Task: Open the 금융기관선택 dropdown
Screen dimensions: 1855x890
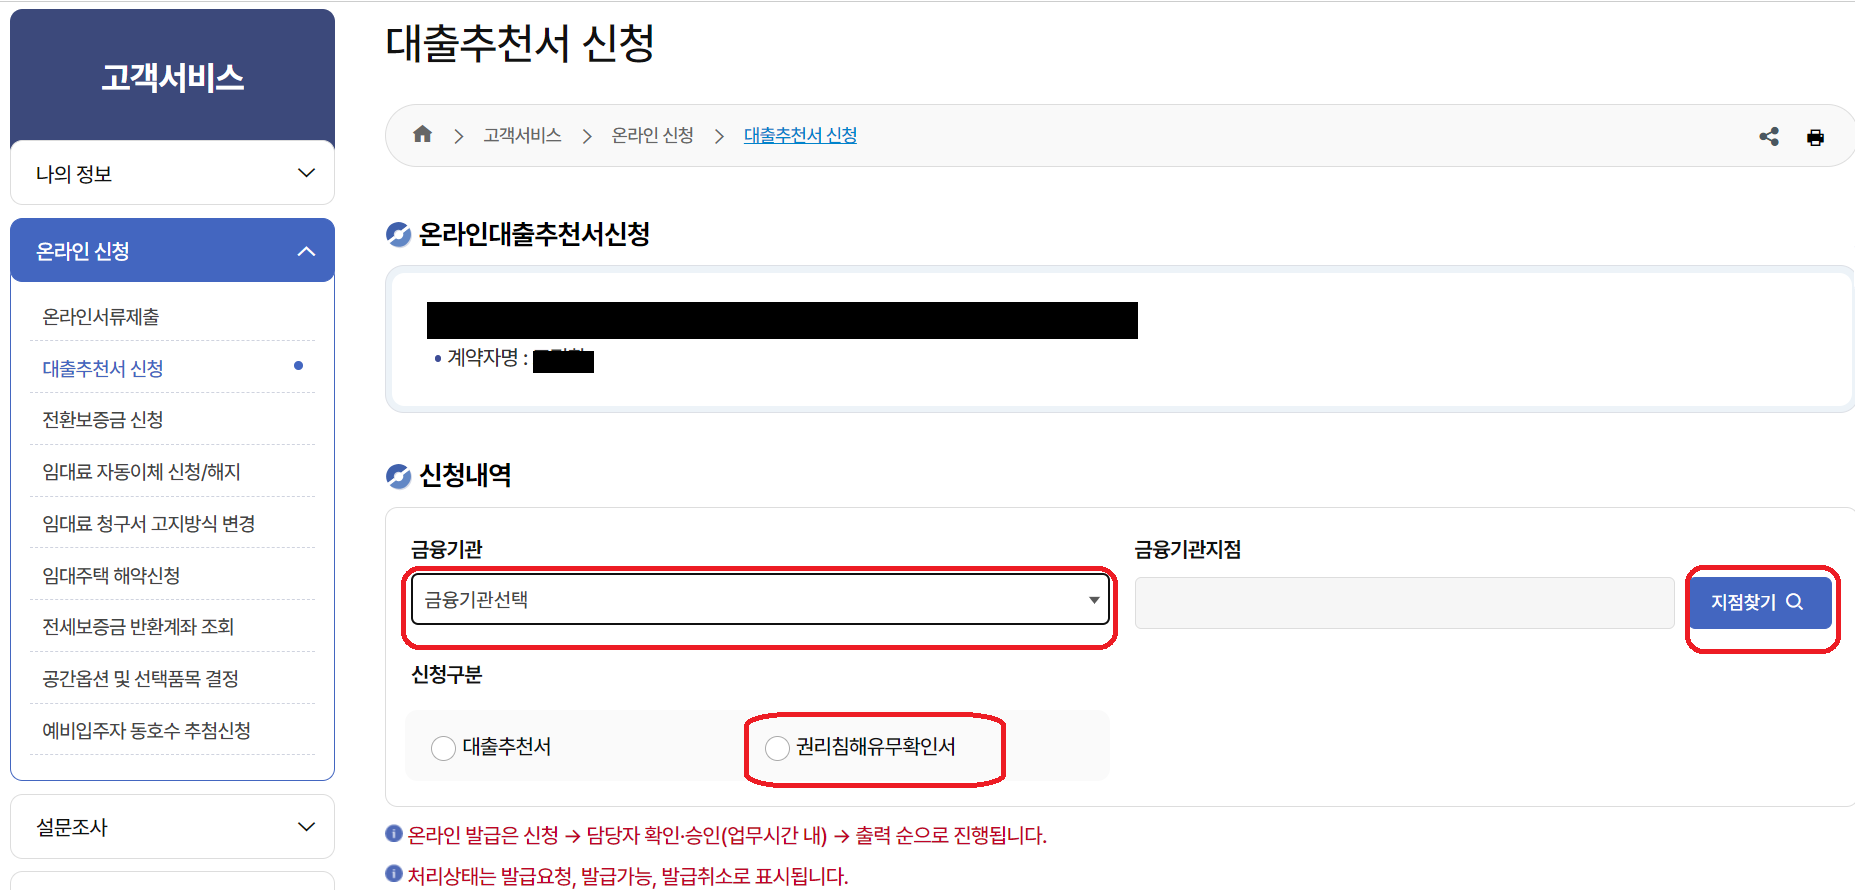Action: pos(761,599)
